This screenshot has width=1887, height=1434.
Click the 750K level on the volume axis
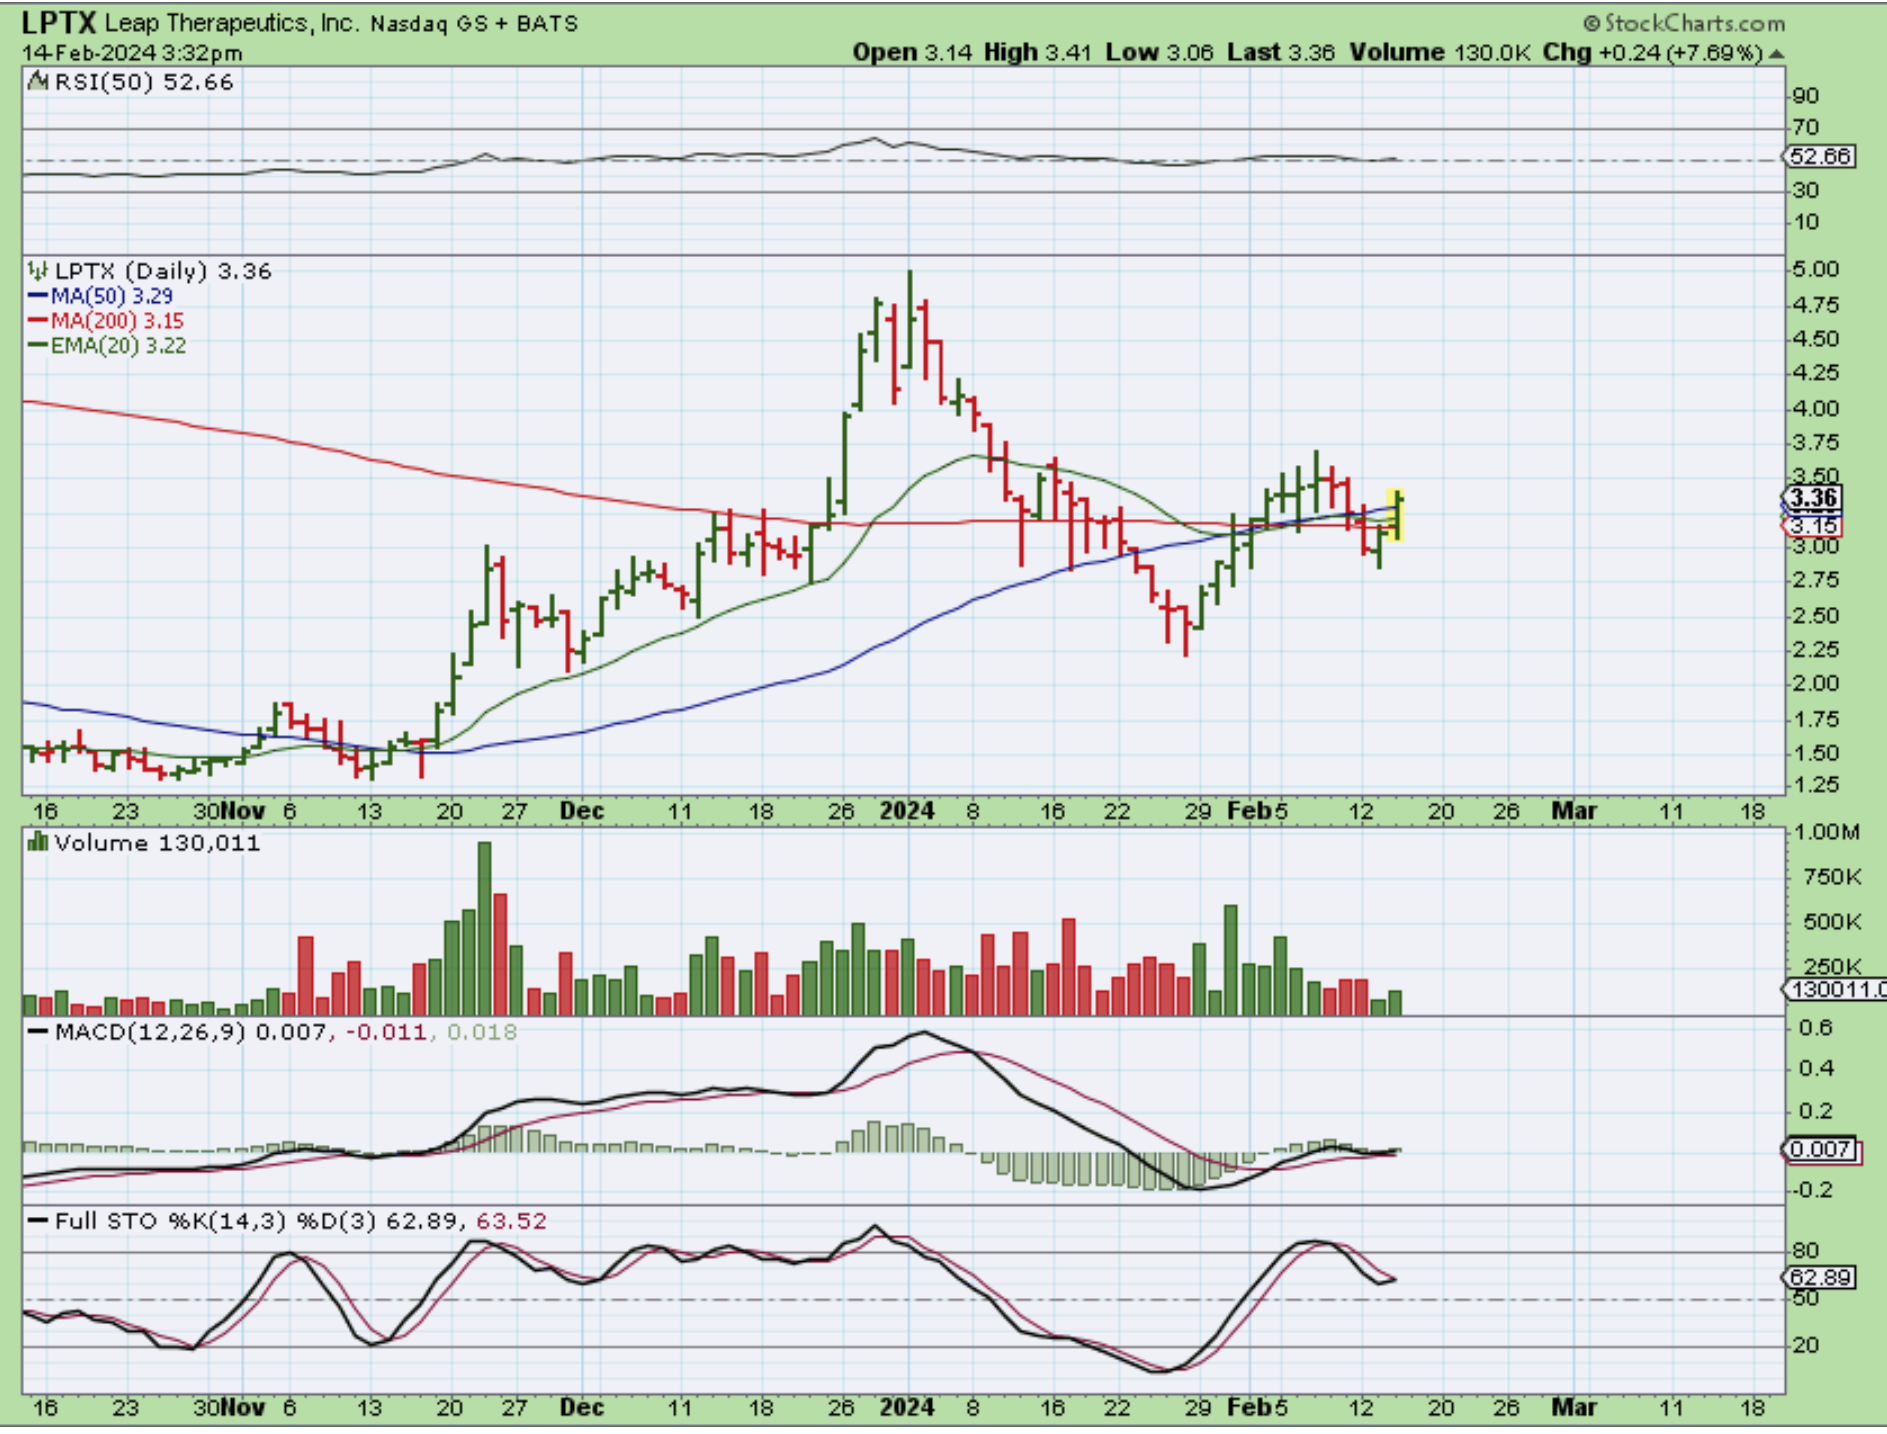(1832, 878)
